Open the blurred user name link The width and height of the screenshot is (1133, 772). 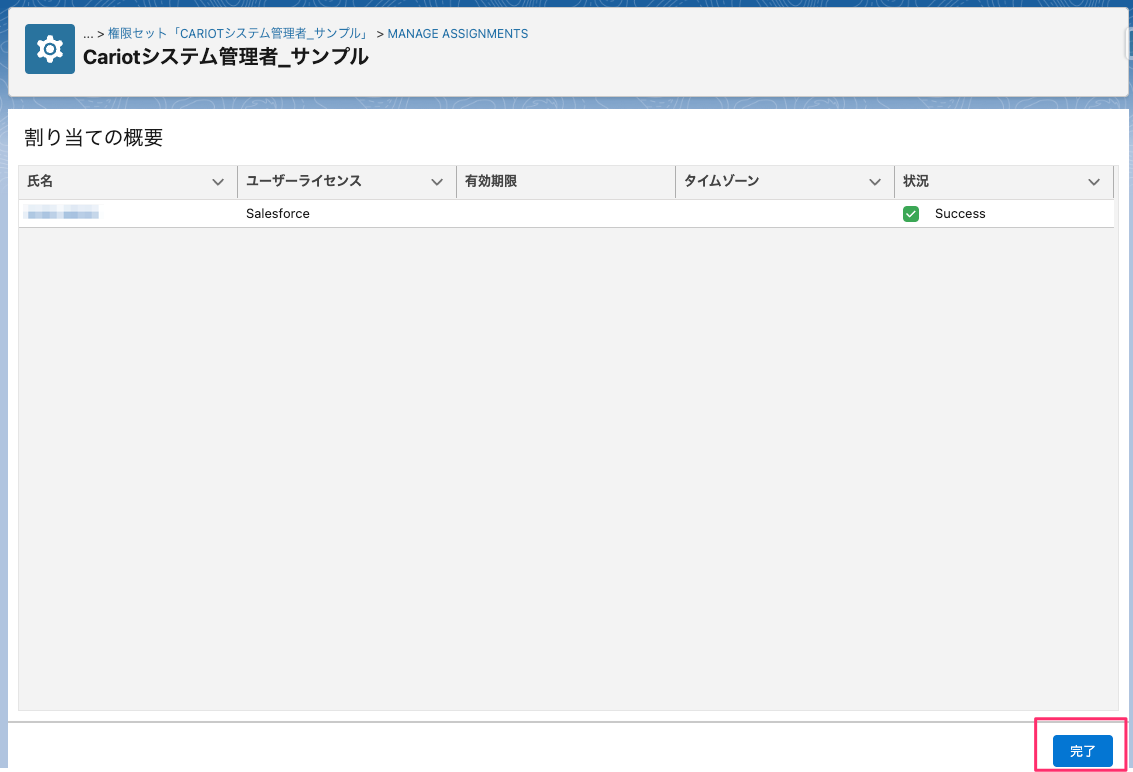(x=61, y=213)
